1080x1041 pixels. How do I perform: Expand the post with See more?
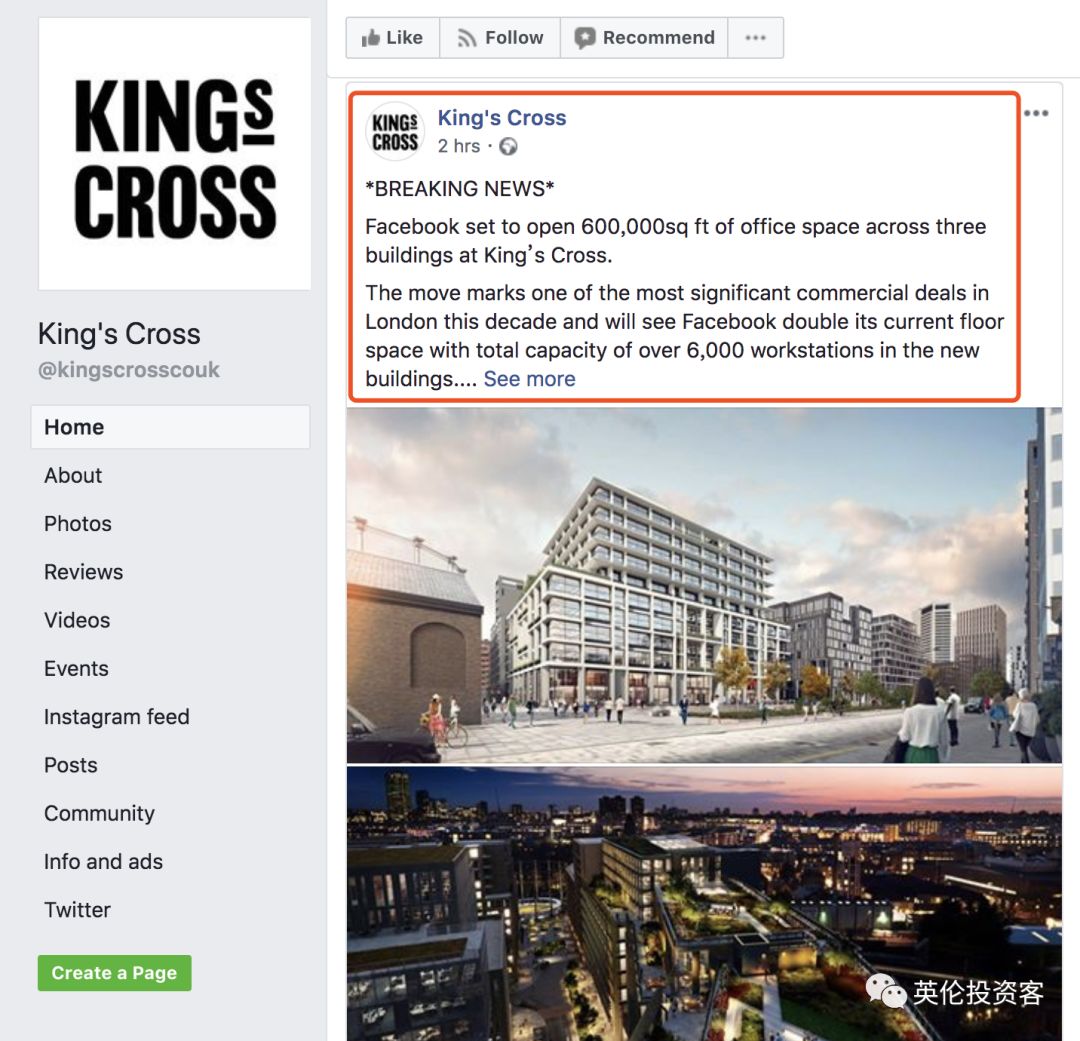click(x=529, y=379)
